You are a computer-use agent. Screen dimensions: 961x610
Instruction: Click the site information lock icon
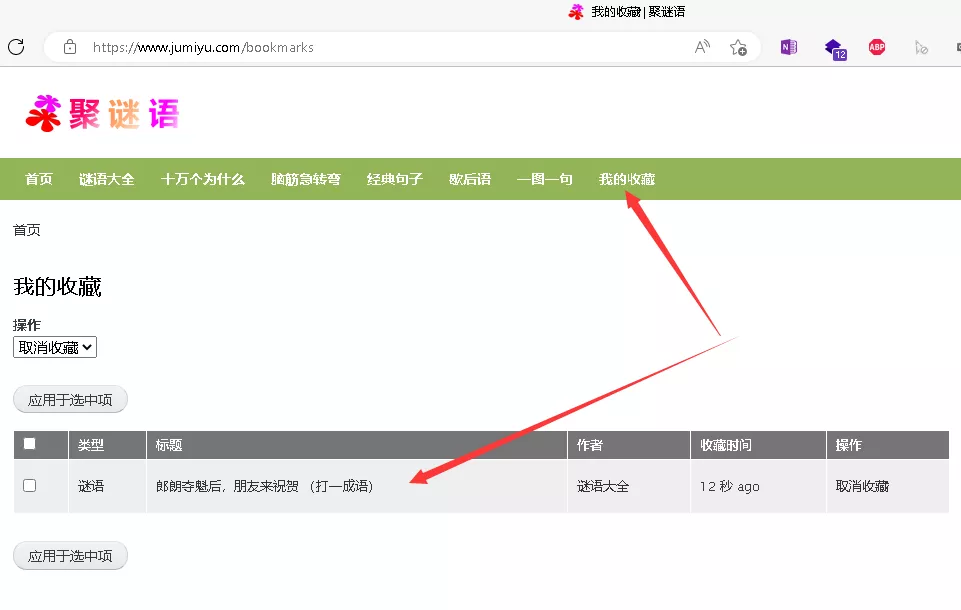[69, 46]
